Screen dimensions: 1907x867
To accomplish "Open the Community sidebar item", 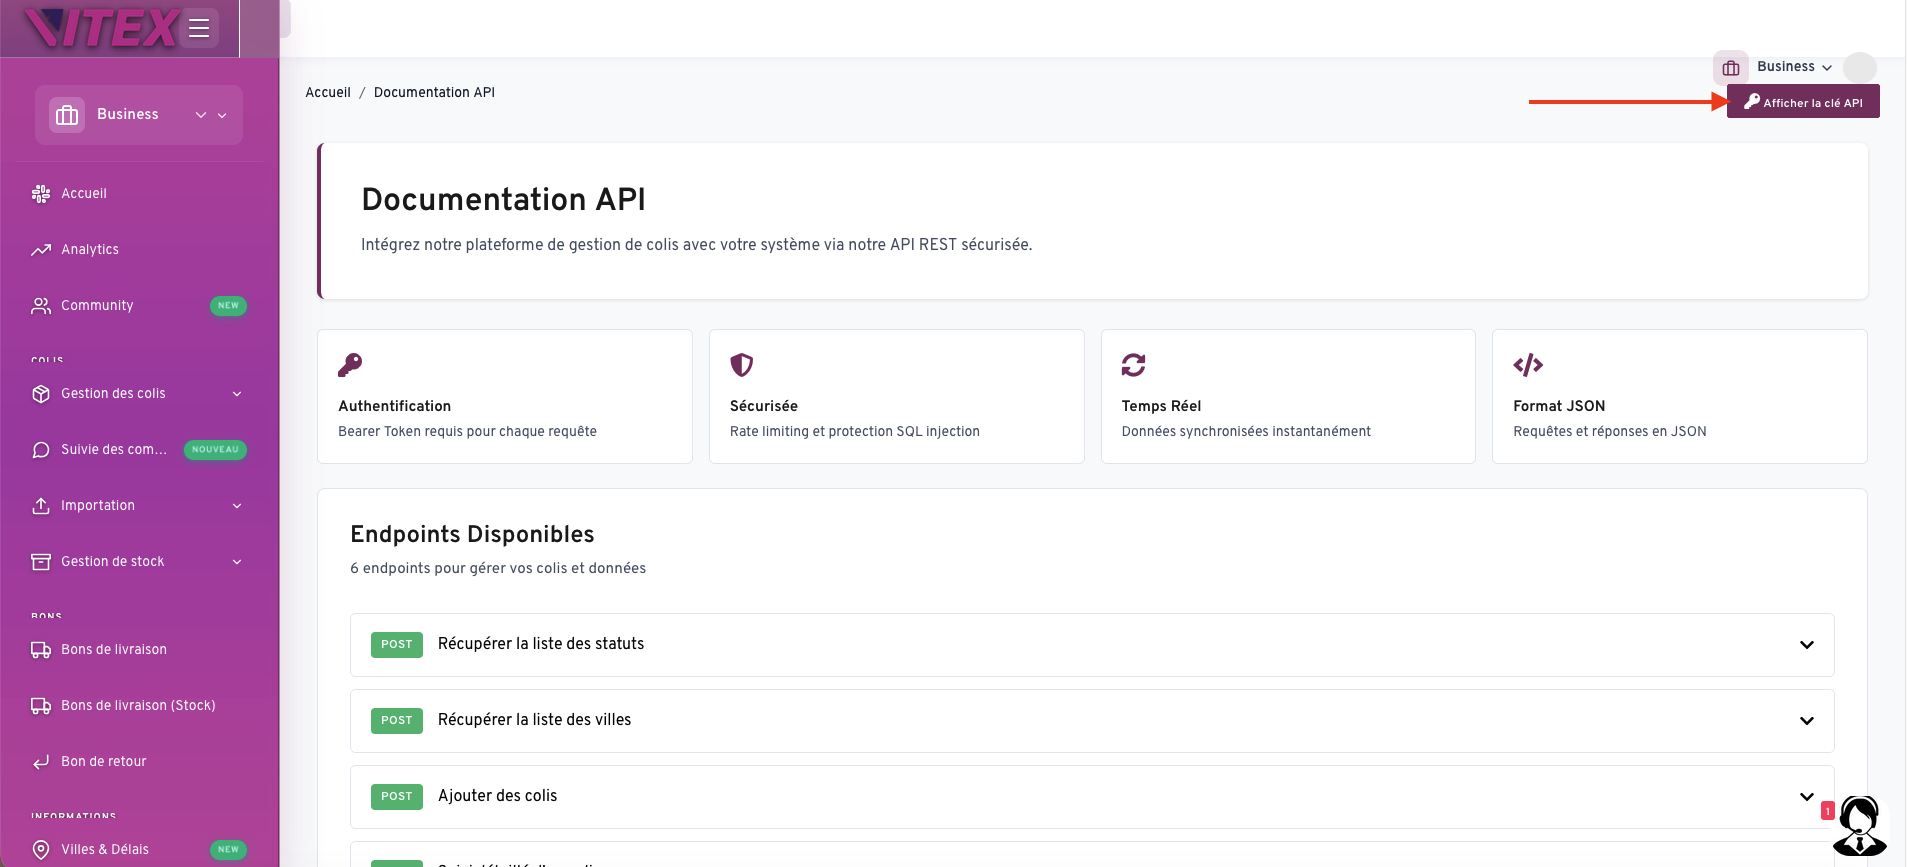I will point(97,306).
